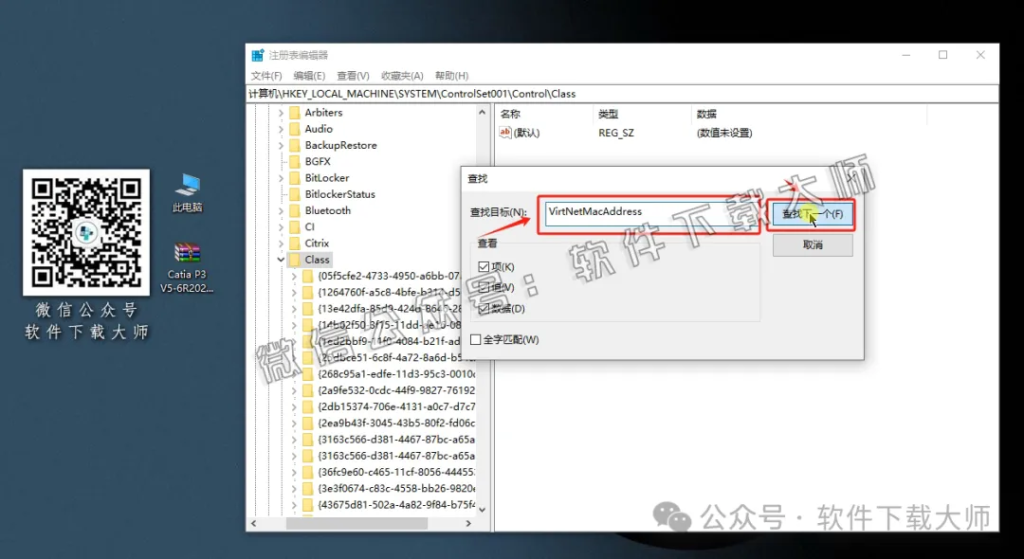Select the BGFX key label

(318, 161)
